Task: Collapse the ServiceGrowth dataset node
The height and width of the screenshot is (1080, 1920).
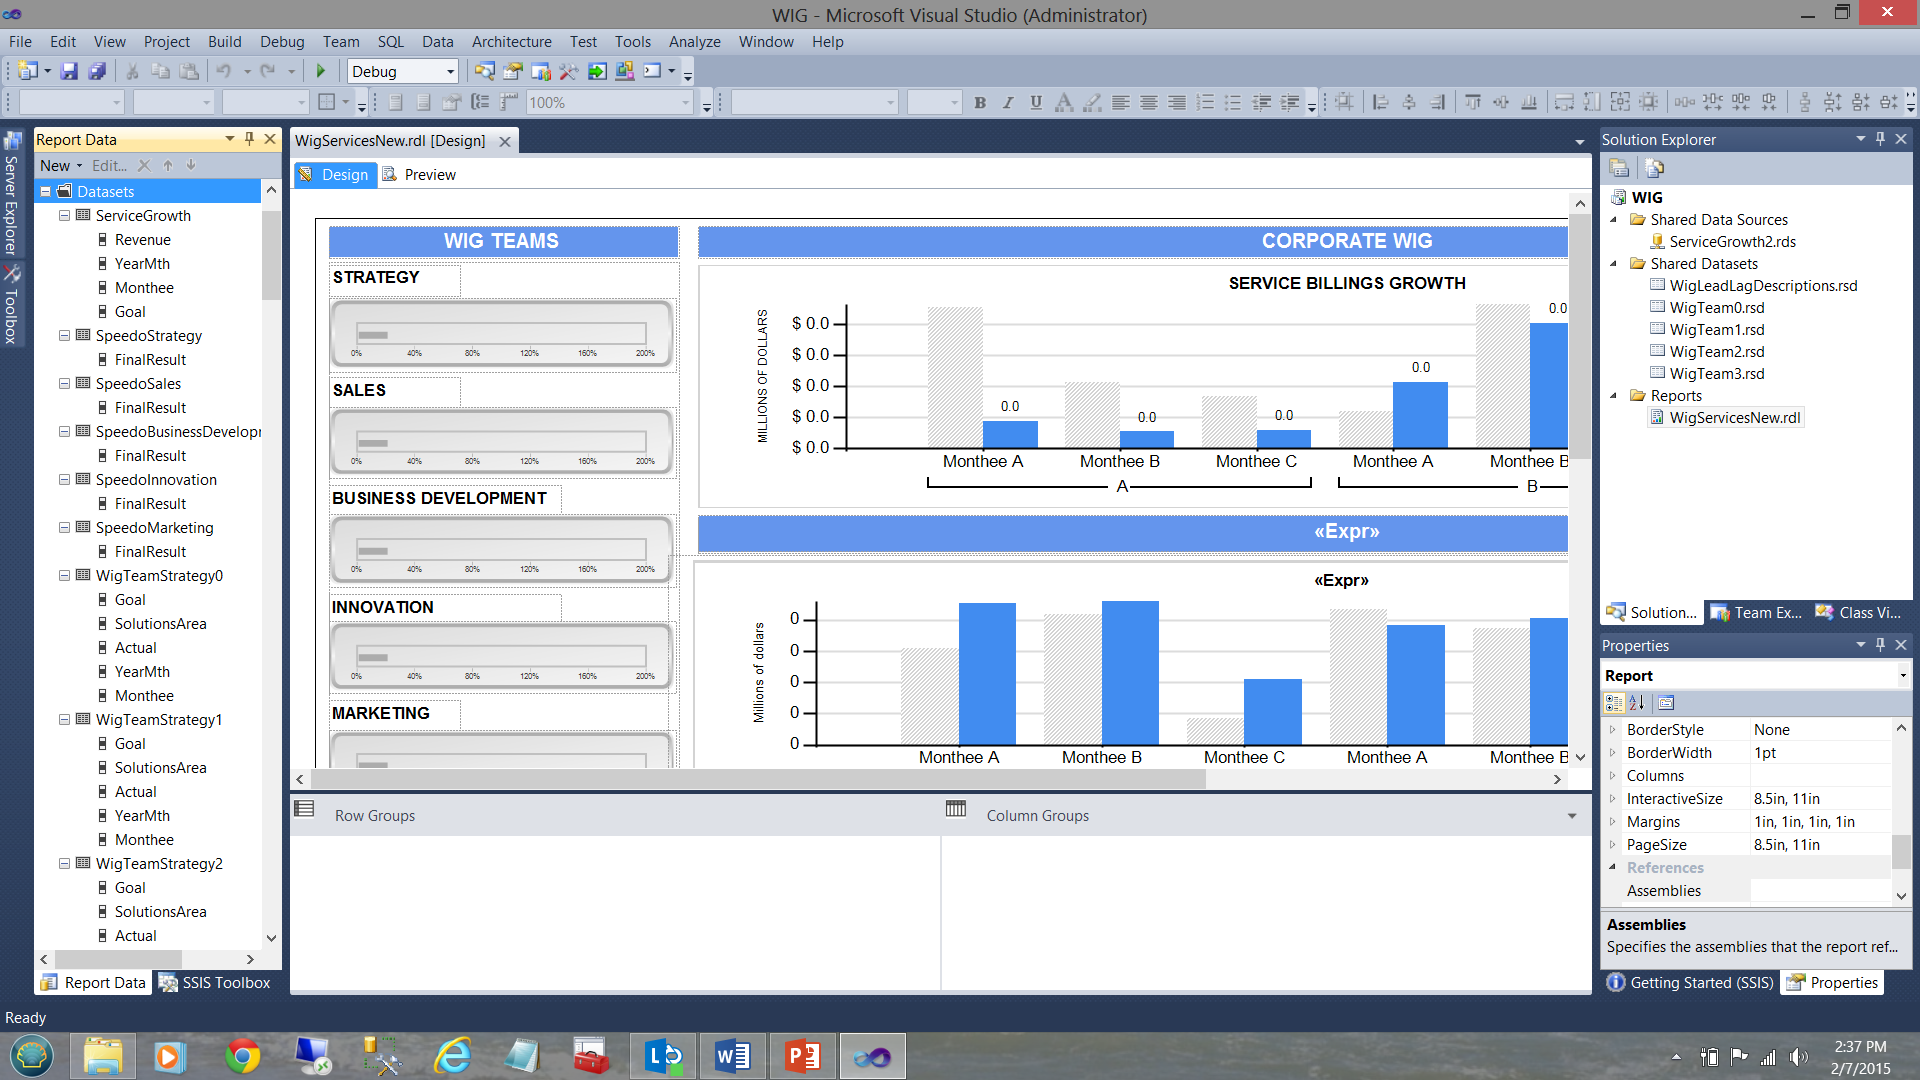Action: (64, 215)
